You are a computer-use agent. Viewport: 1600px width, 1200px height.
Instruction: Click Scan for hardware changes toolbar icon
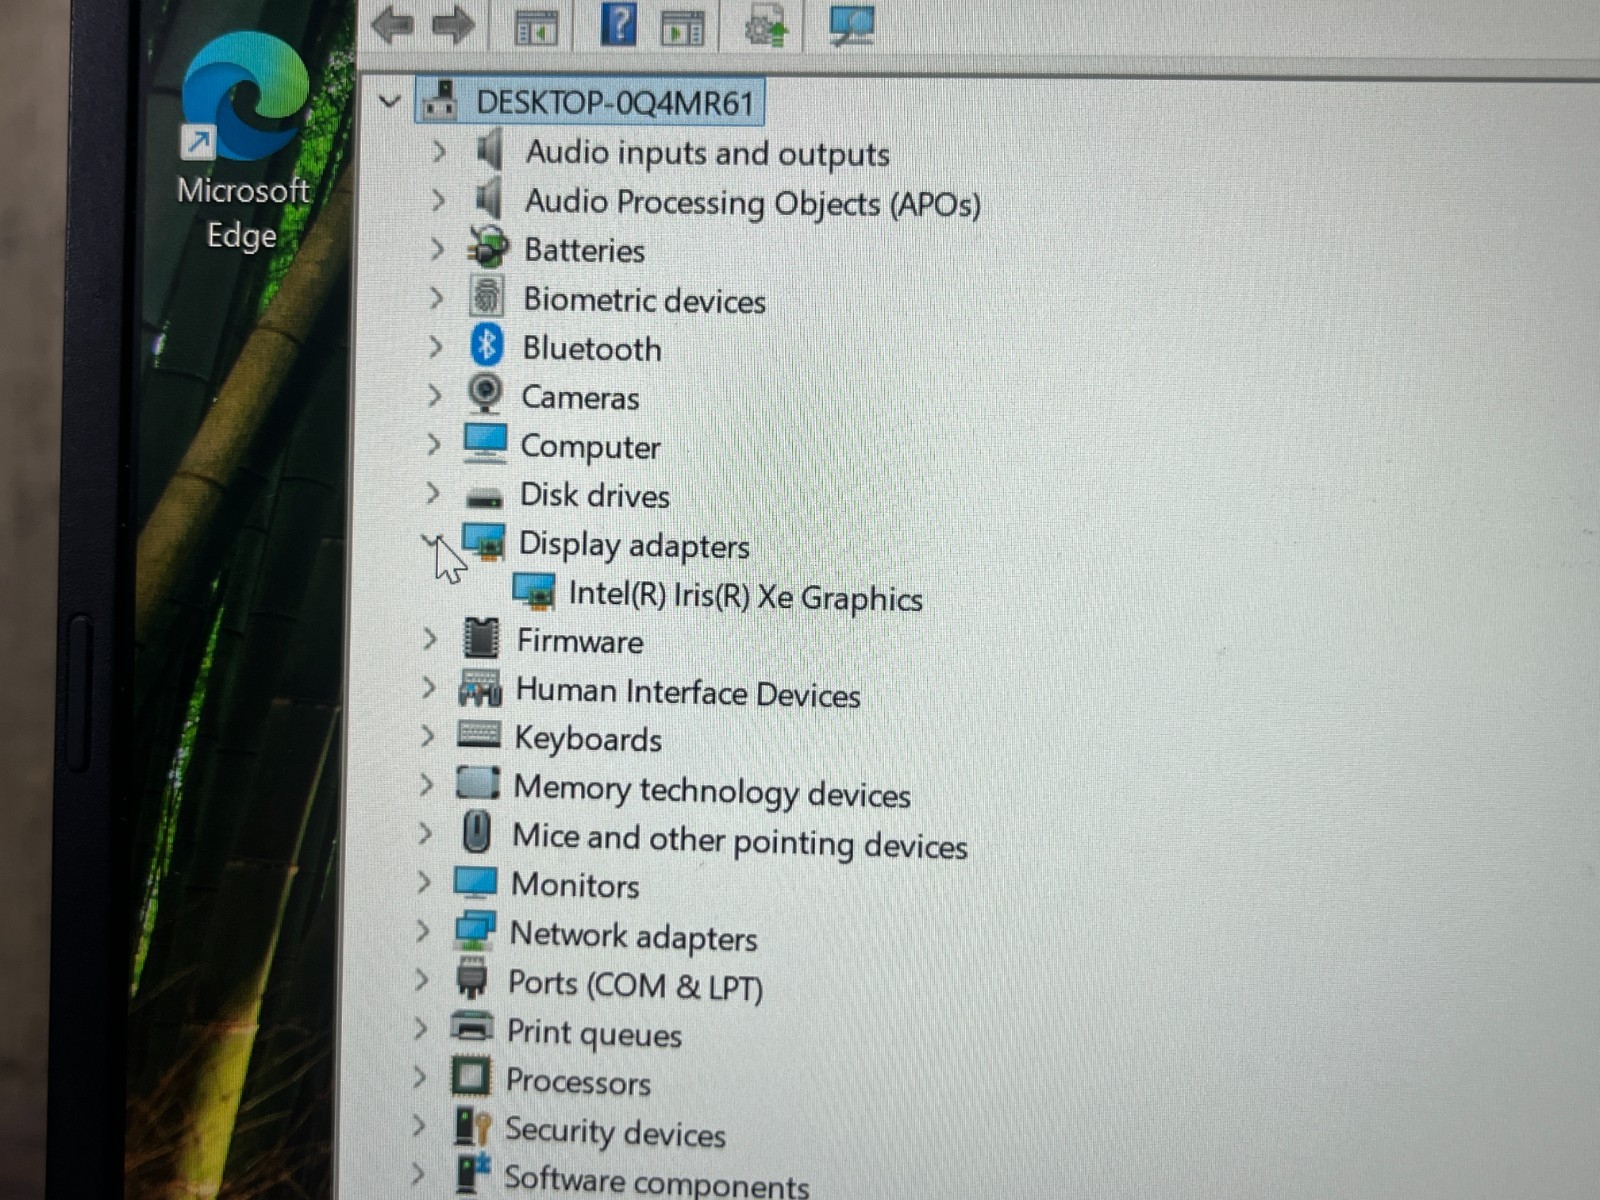(x=852, y=24)
